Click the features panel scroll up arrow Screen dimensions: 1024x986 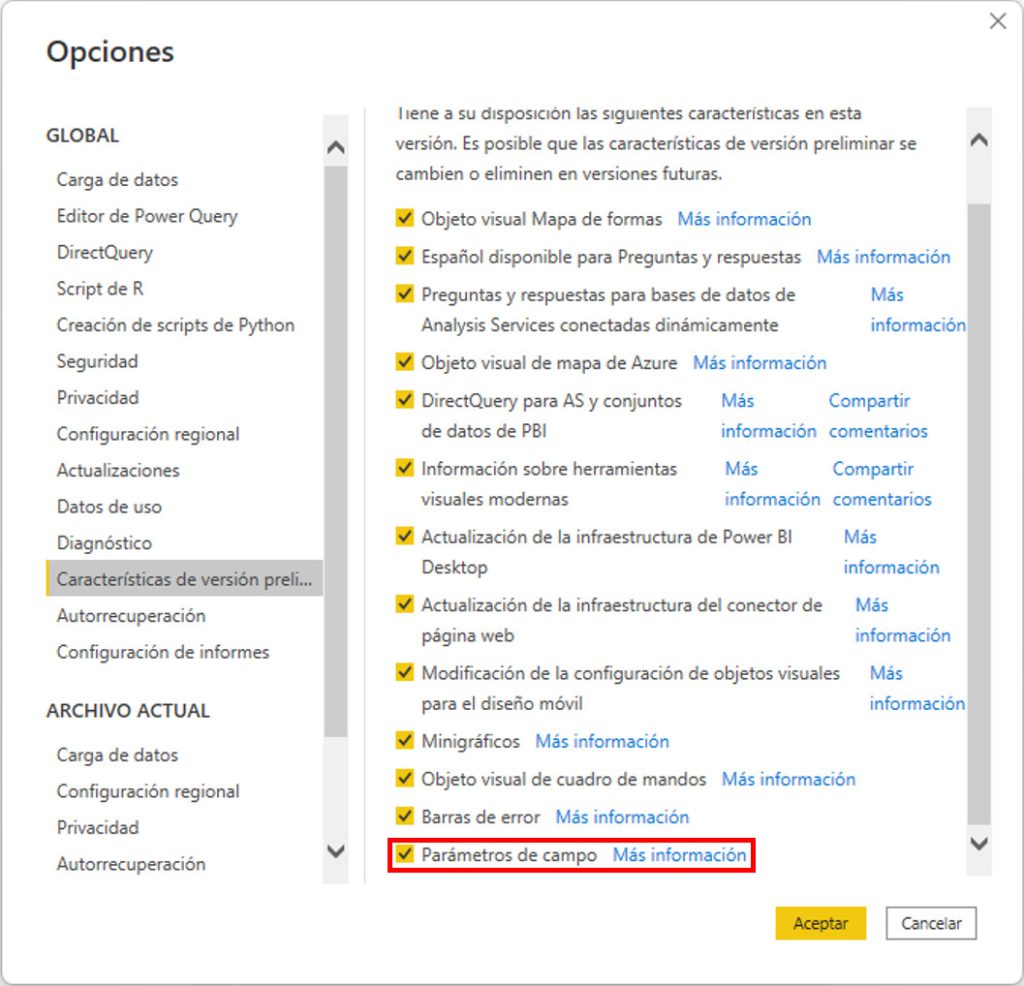(x=979, y=140)
